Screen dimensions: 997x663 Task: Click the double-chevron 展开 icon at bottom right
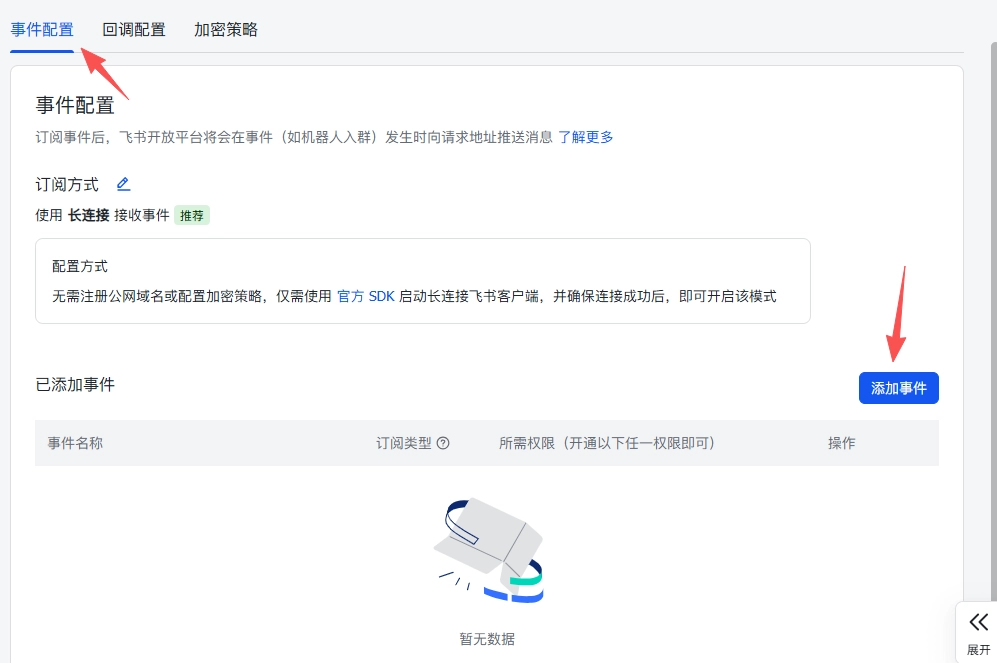[978, 620]
